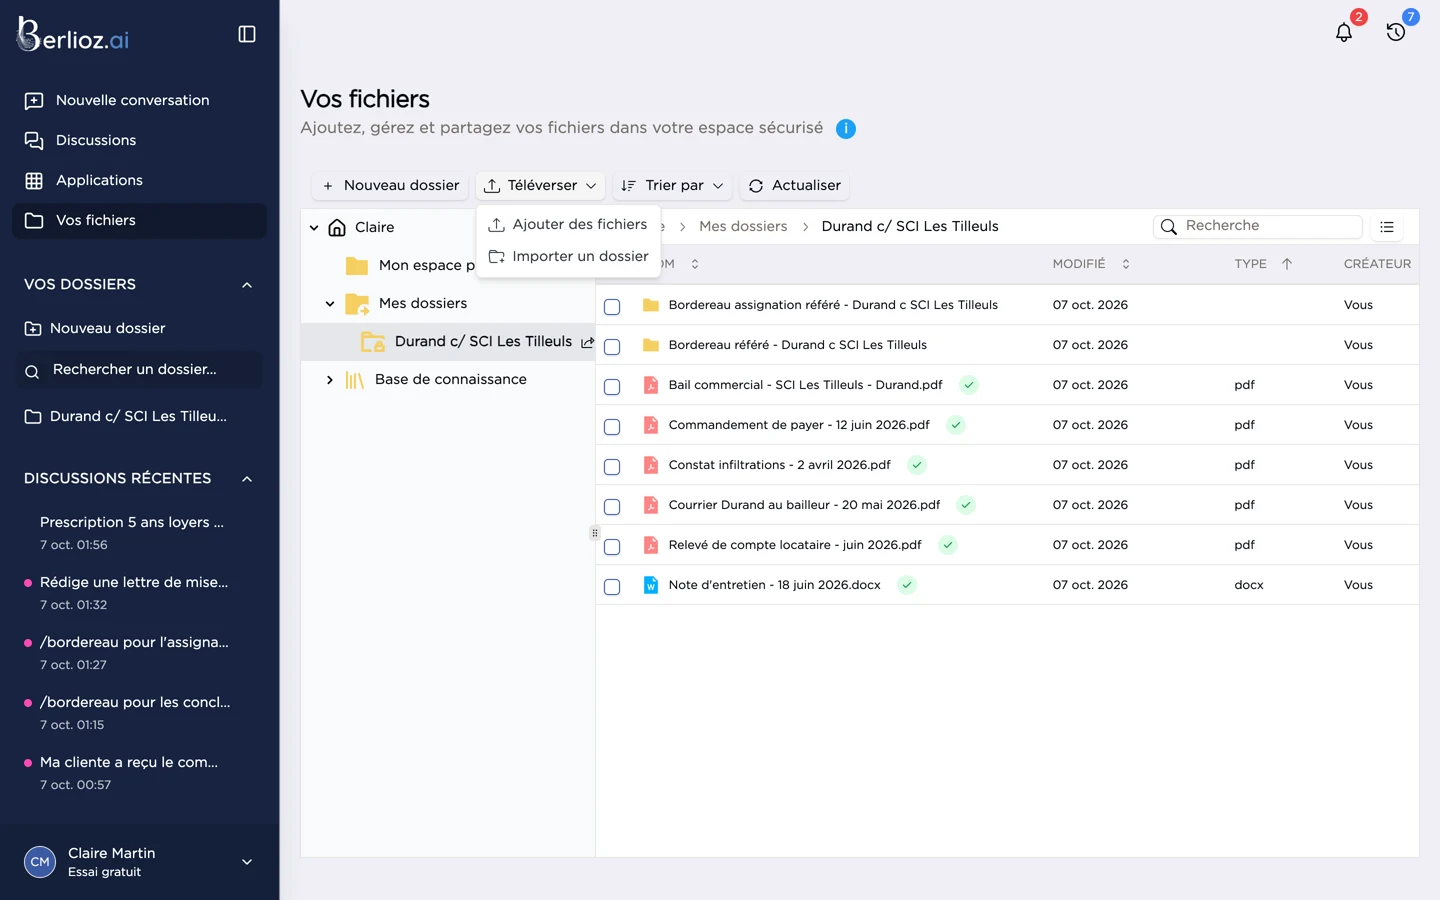1440x900 pixels.
Task: Expand the Base de connaissance tree node
Action: coord(330,380)
